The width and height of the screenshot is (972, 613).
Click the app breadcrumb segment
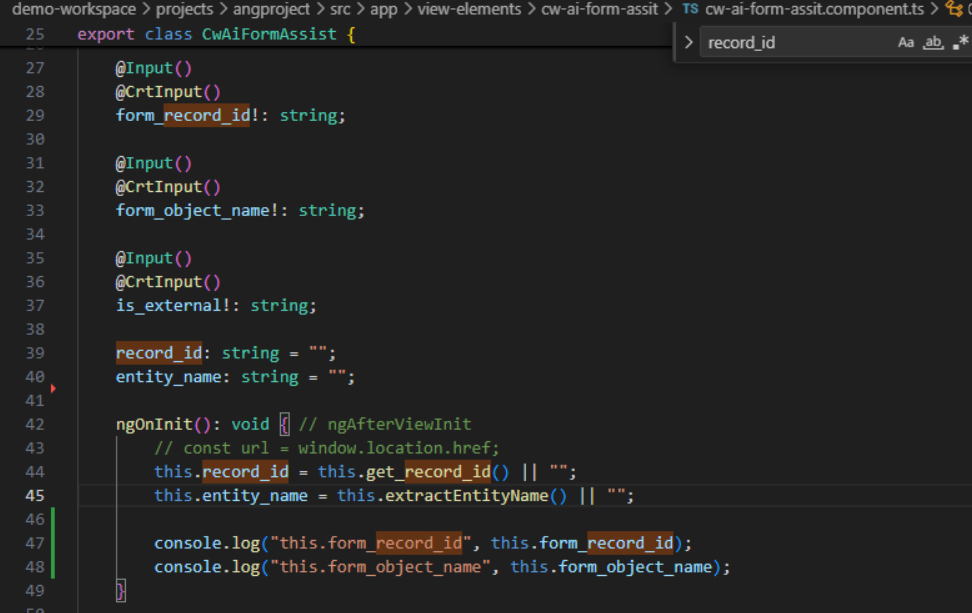(x=384, y=9)
